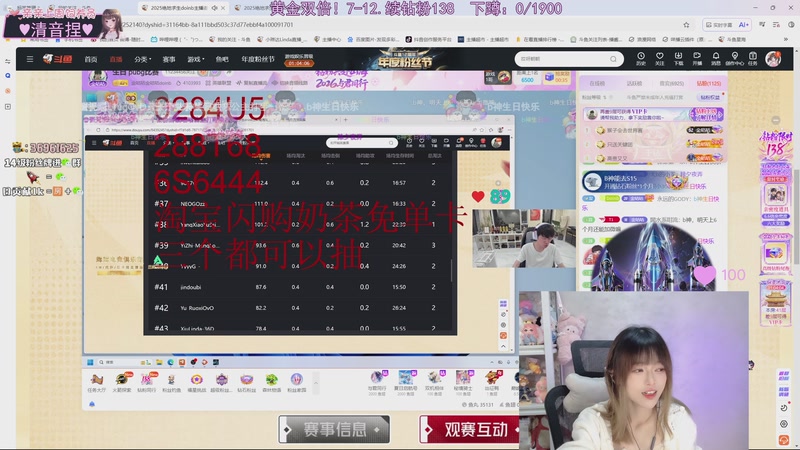This screenshot has height=450, width=800.
Task: Open the 粉丝钓鱼 icon
Action: (171, 383)
